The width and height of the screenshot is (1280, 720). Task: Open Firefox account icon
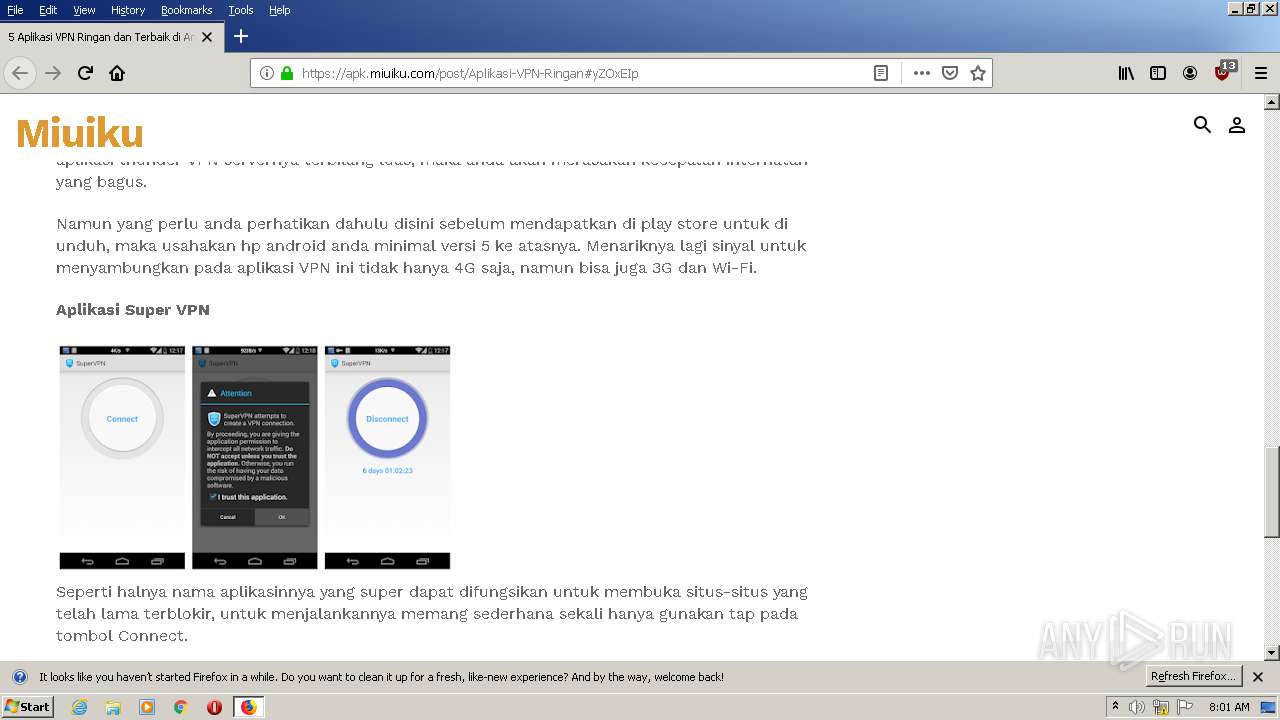[x=1190, y=73]
